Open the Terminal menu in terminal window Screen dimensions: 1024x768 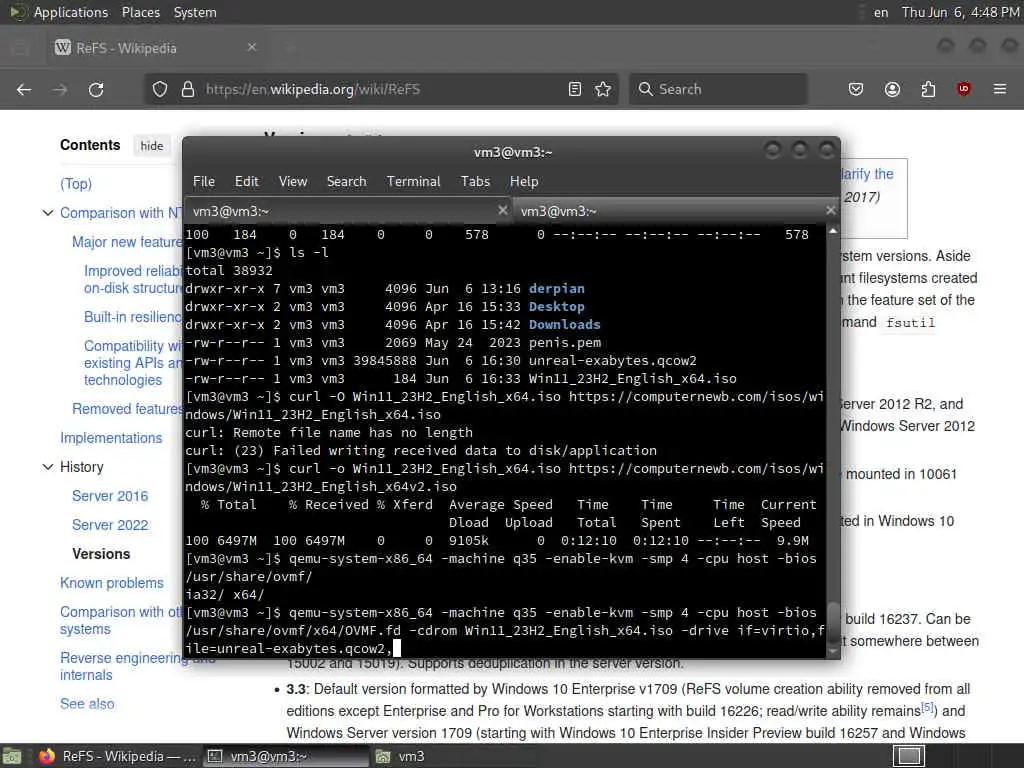(413, 182)
